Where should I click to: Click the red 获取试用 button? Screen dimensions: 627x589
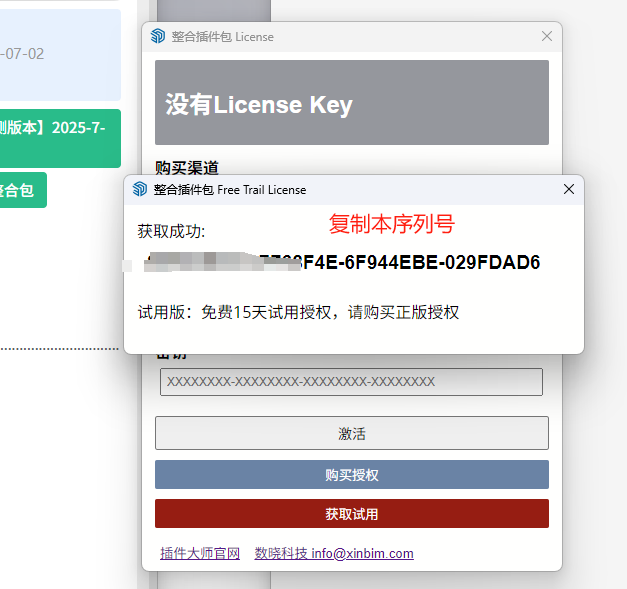pos(351,514)
